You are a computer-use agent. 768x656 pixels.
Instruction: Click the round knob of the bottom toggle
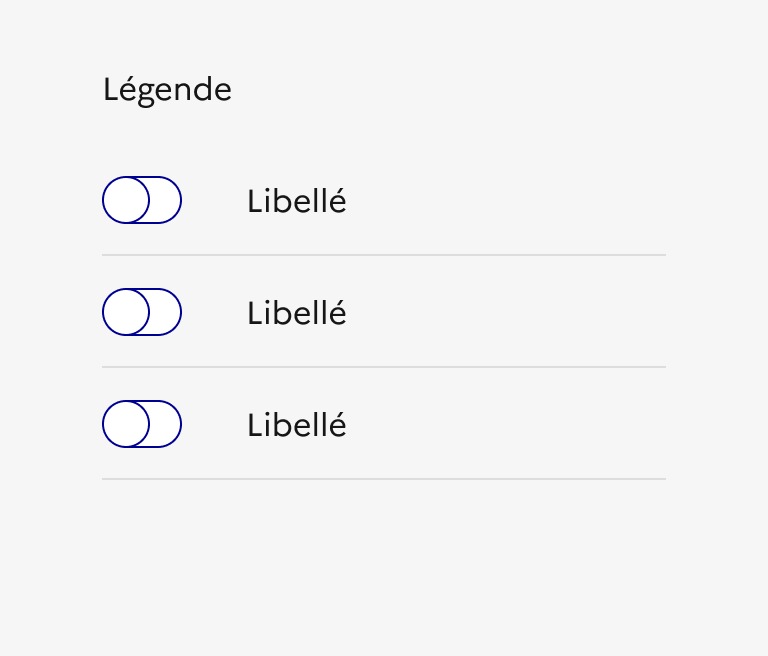(126, 424)
